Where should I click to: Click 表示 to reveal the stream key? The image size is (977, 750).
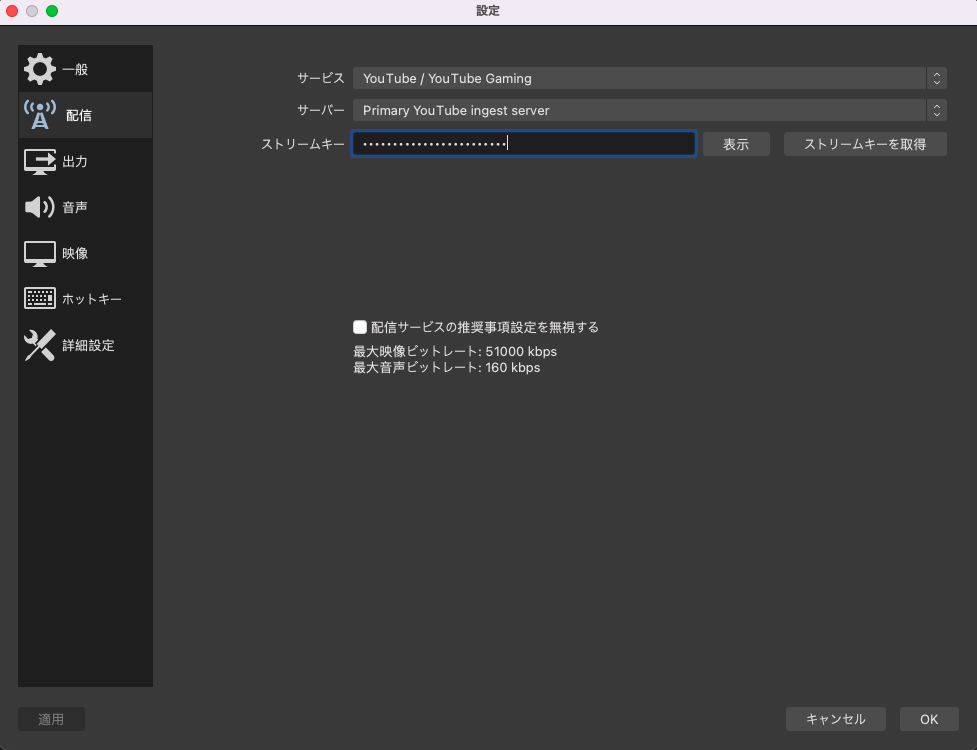pos(736,144)
